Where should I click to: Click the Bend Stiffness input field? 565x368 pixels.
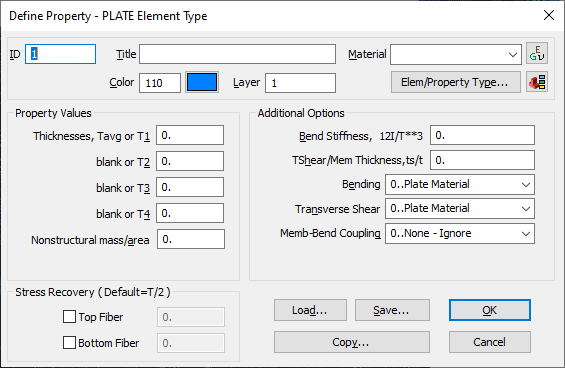(482, 135)
